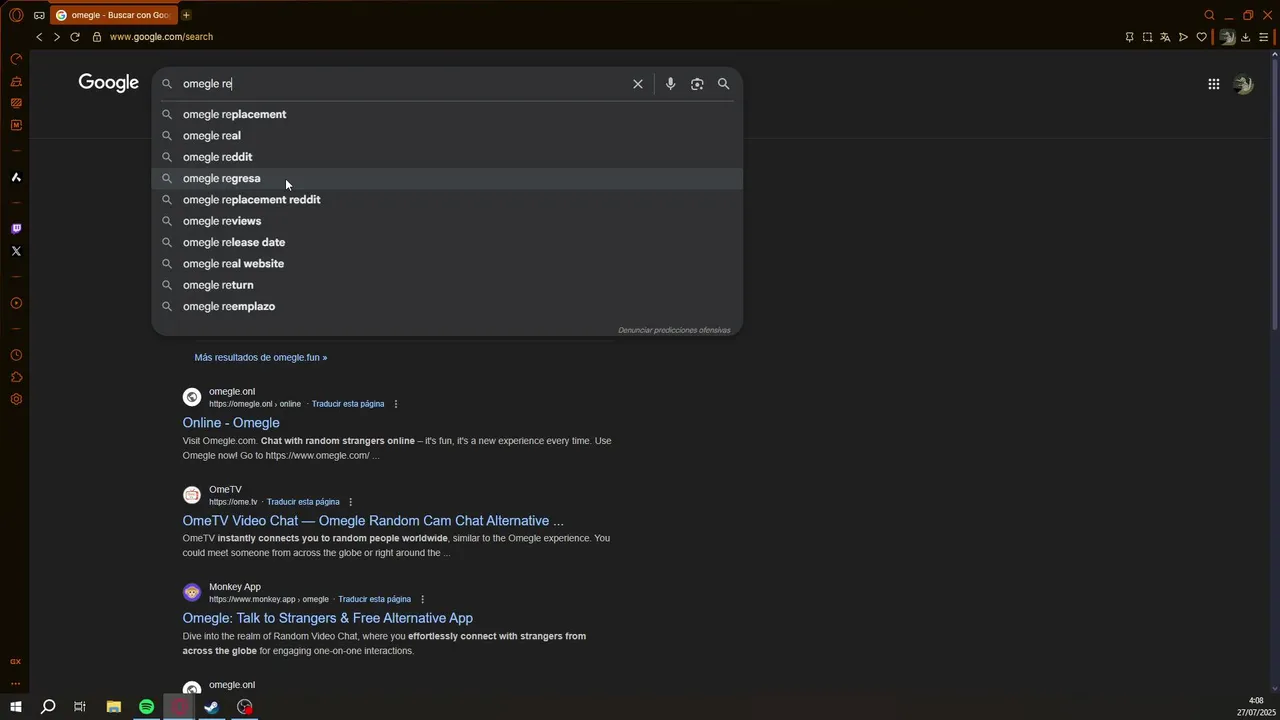Open the bookmark heart icon
Viewport: 1280px width, 720px height.
pyautogui.click(x=1201, y=37)
